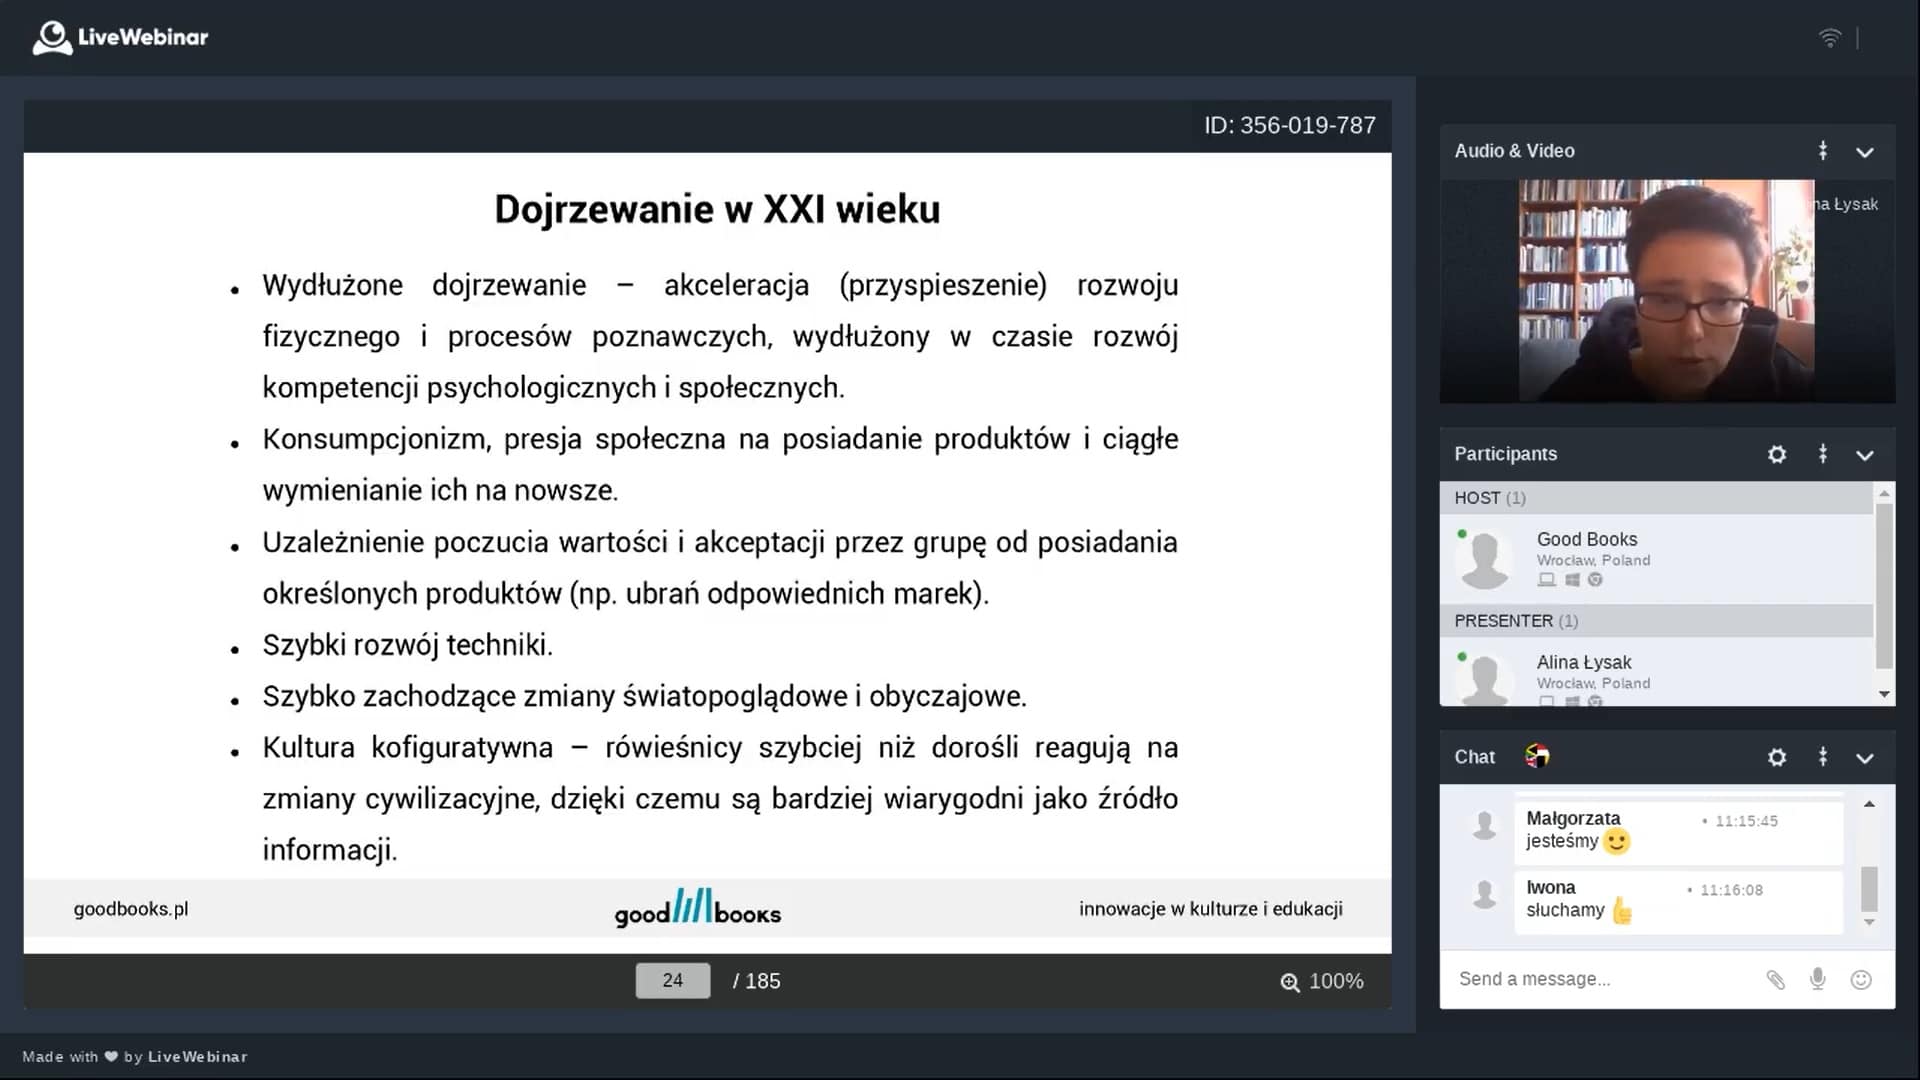
Task: Collapse the Audio & Video panel
Action: pyautogui.click(x=1865, y=152)
